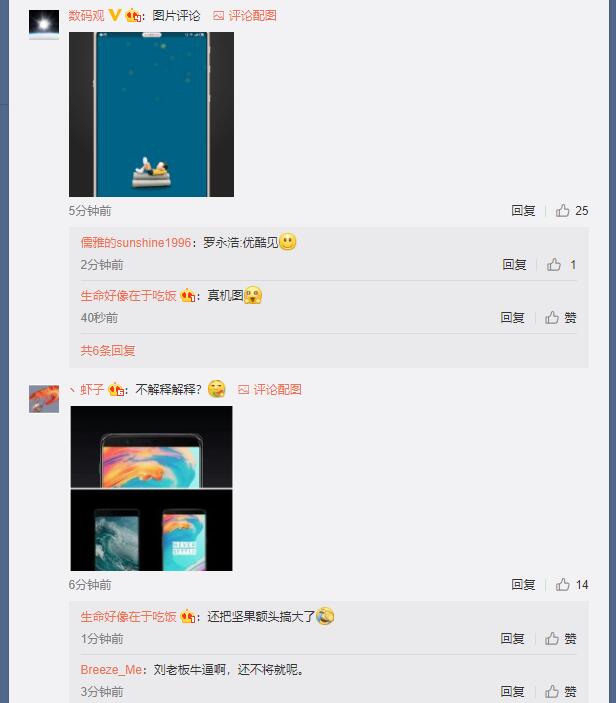Reply to Breeze_Me's comment

512,691
